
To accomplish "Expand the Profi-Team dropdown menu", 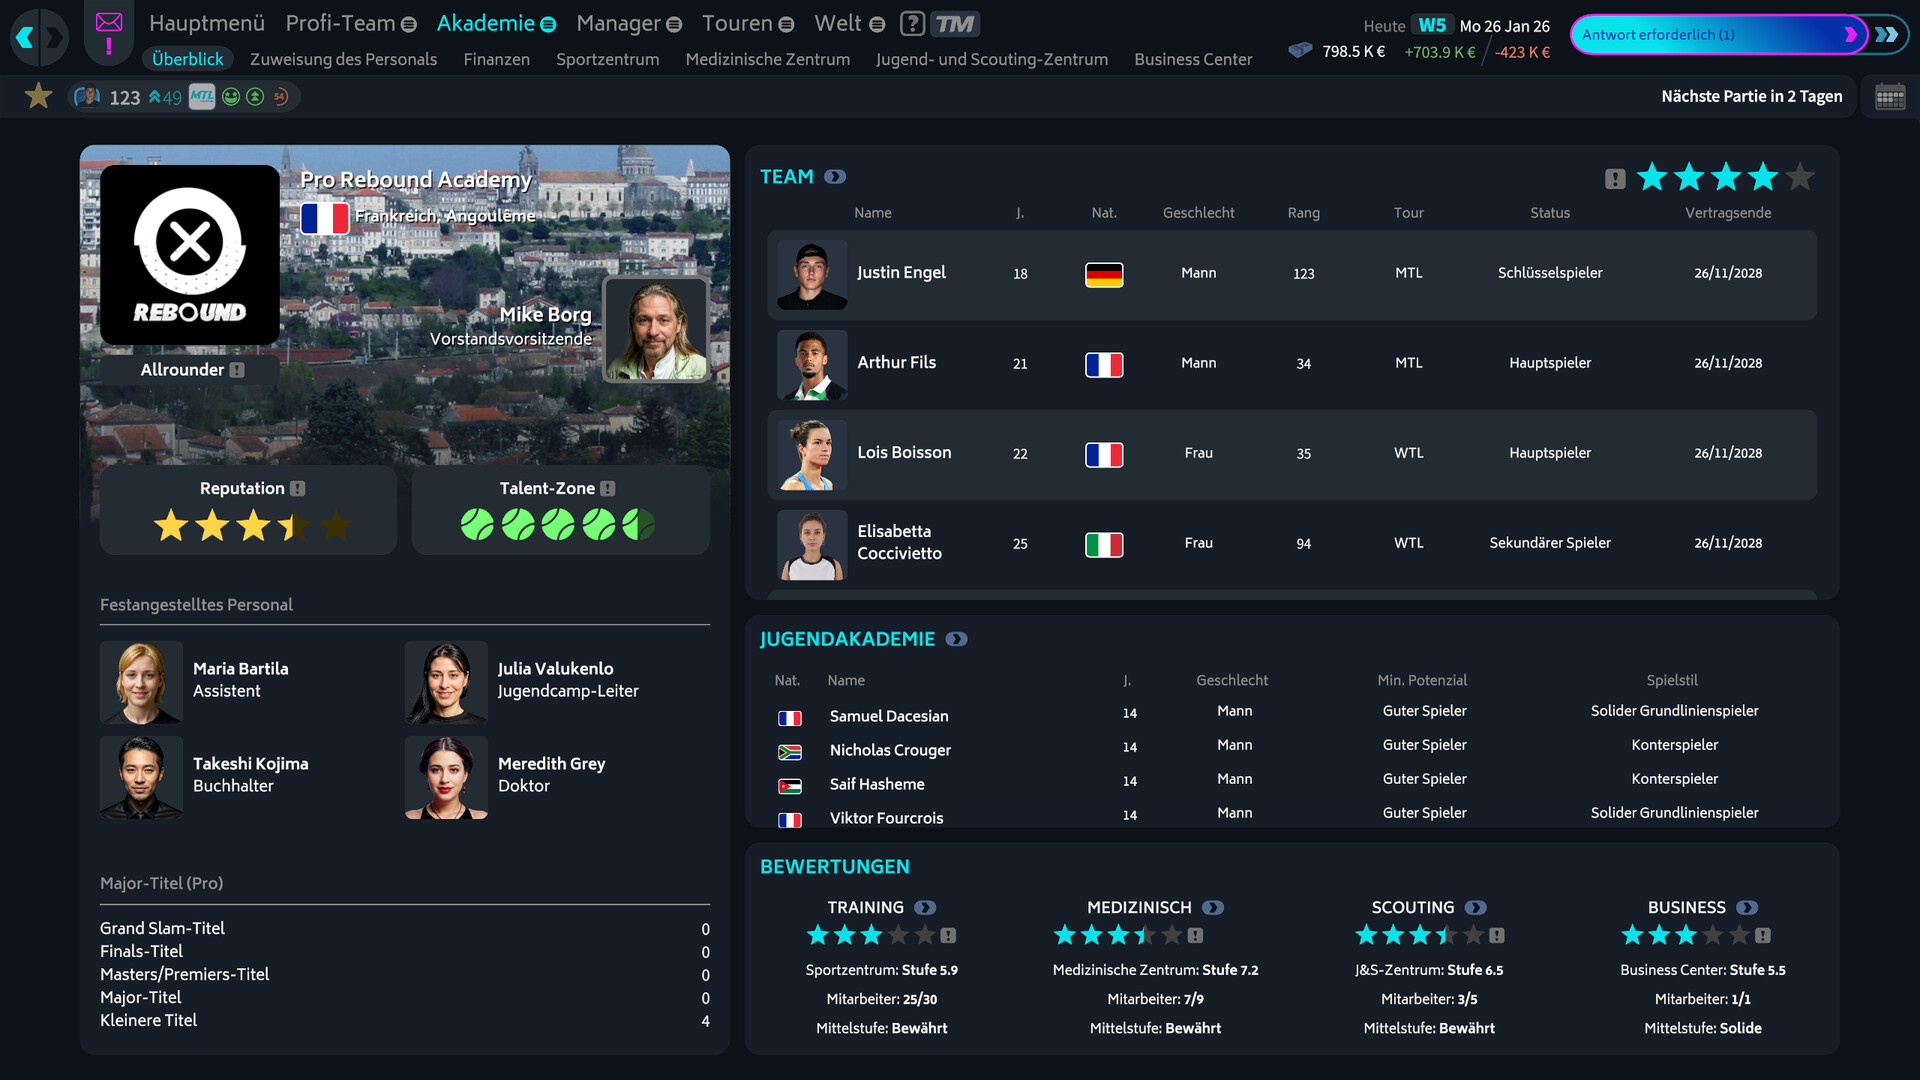I will click(409, 24).
